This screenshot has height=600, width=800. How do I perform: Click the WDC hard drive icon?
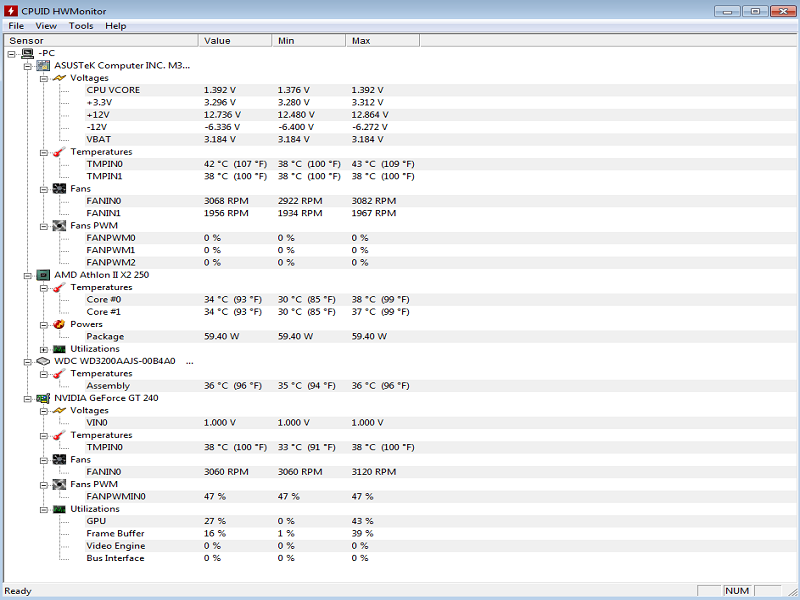tap(43, 361)
